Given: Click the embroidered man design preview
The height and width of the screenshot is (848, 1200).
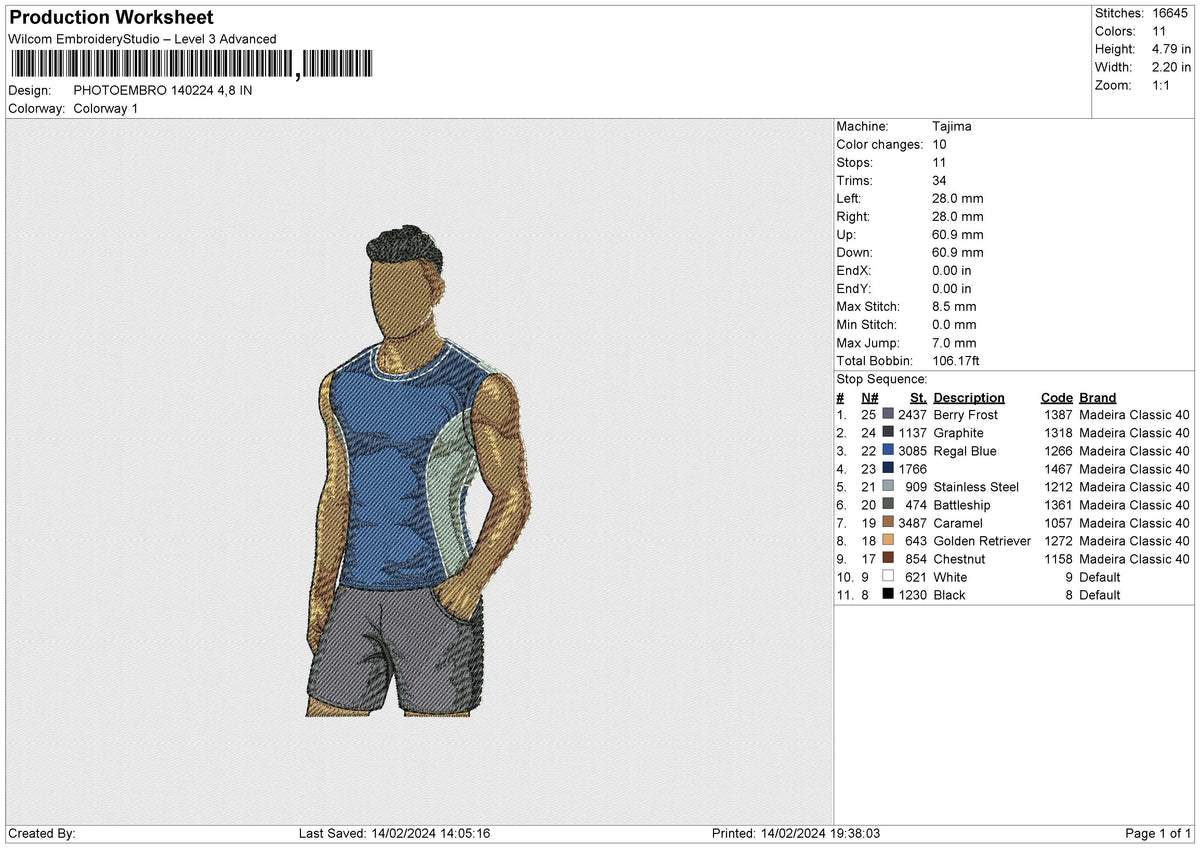Looking at the screenshot, I should (x=418, y=473).
